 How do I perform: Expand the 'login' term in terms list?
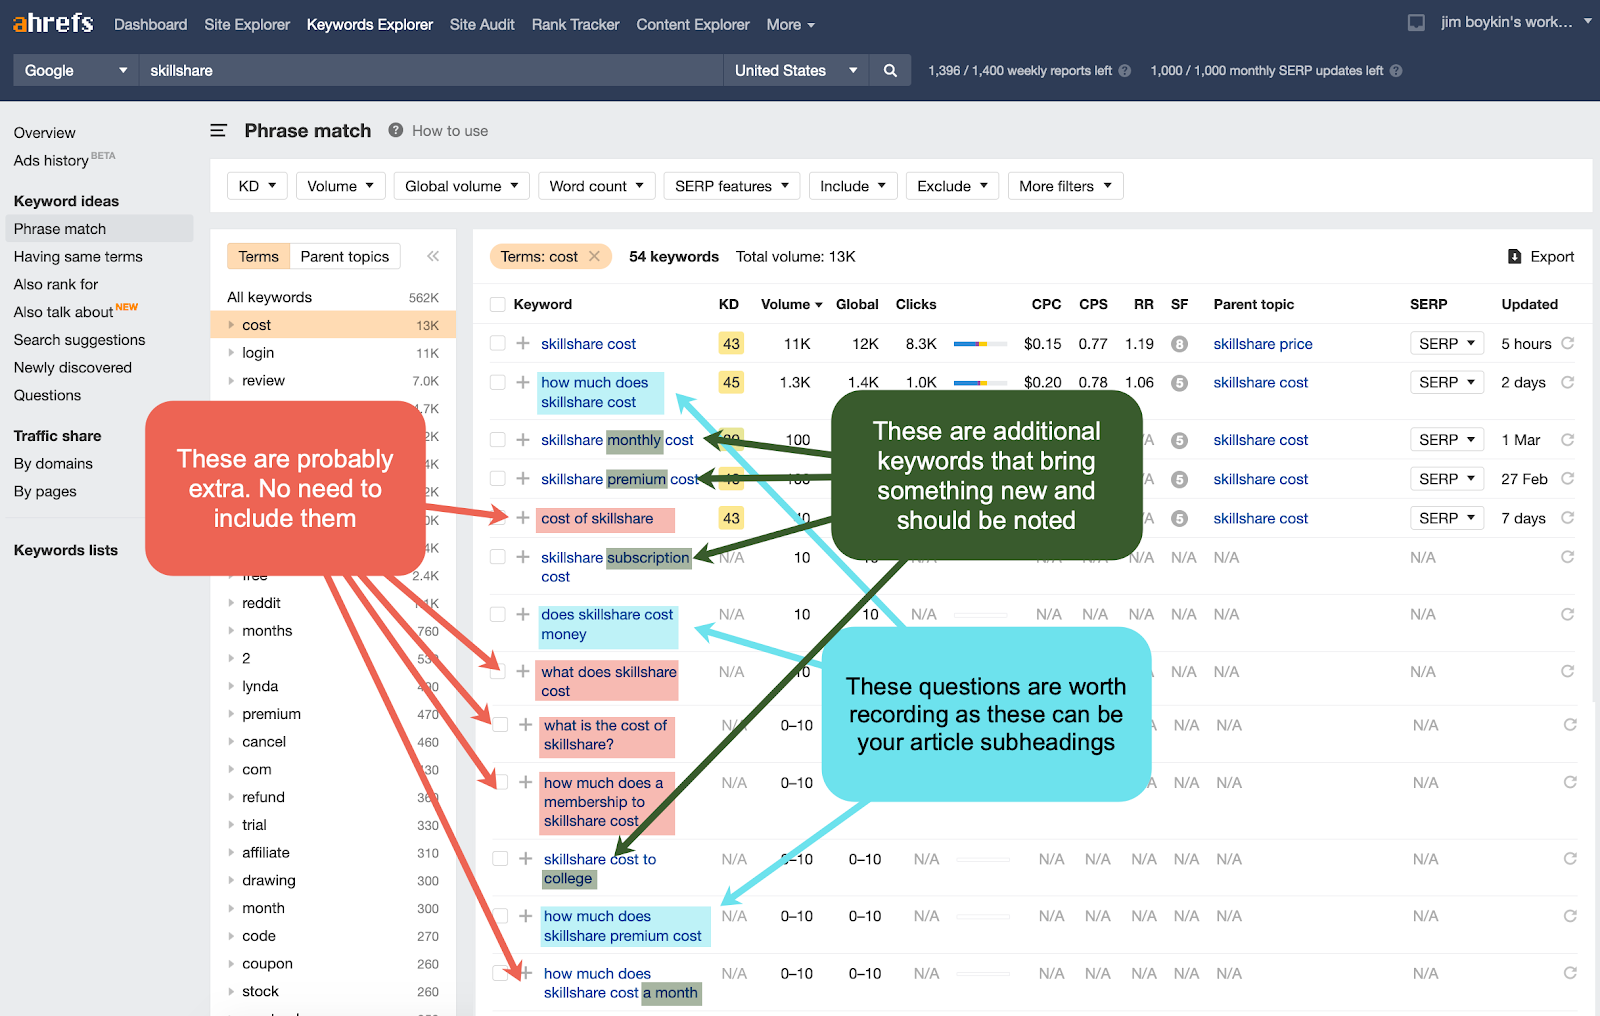coord(231,353)
